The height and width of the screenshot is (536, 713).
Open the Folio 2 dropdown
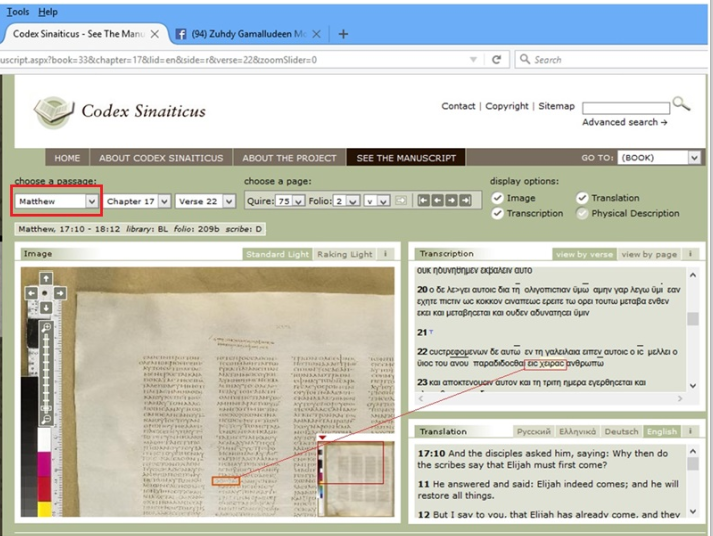[x=346, y=201]
